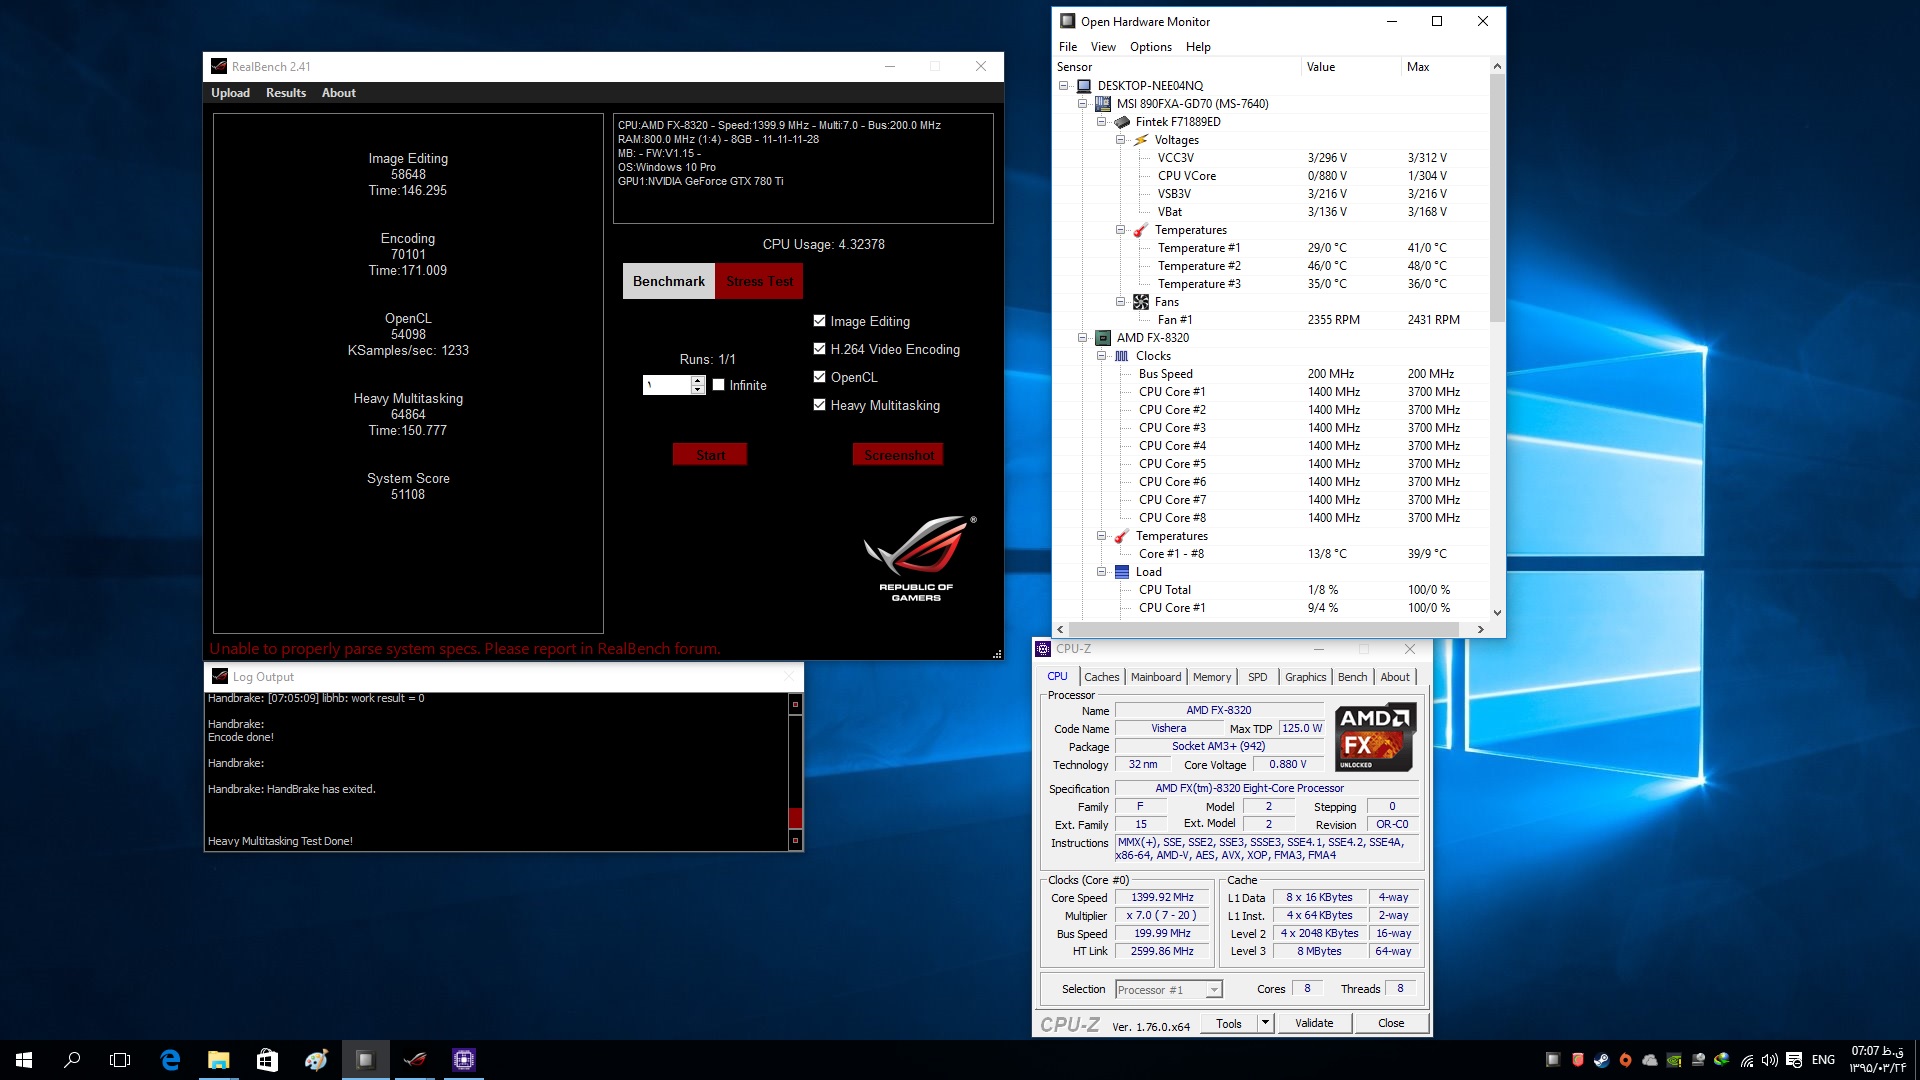This screenshot has height=1080, width=1920.
Task: Open the Upload menu in RealBench
Action: 230,93
